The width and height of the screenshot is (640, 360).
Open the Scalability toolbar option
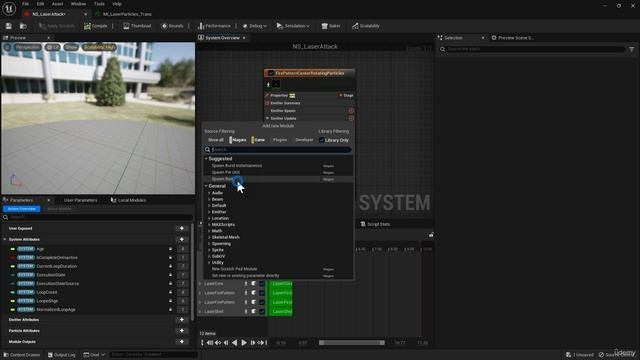click(366, 26)
